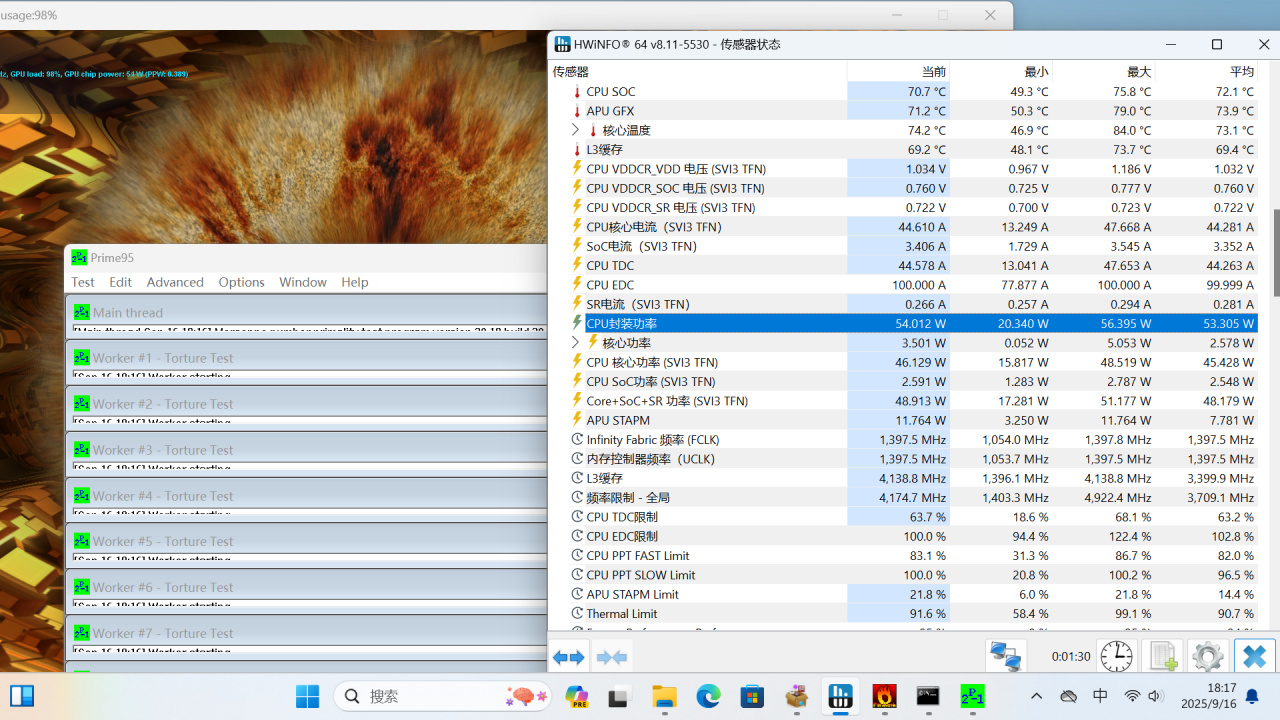Click the thermometer icon beside APU GFX

(x=577, y=111)
